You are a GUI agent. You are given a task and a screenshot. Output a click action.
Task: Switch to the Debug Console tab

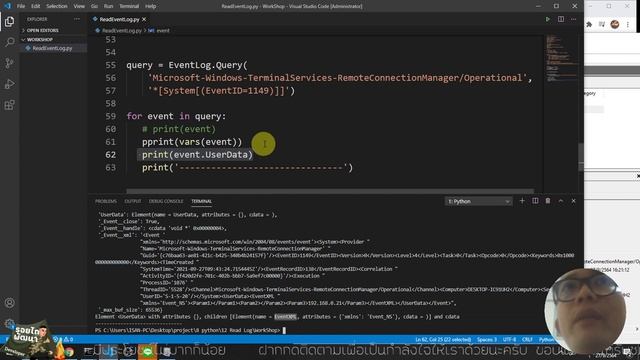tap(166, 201)
